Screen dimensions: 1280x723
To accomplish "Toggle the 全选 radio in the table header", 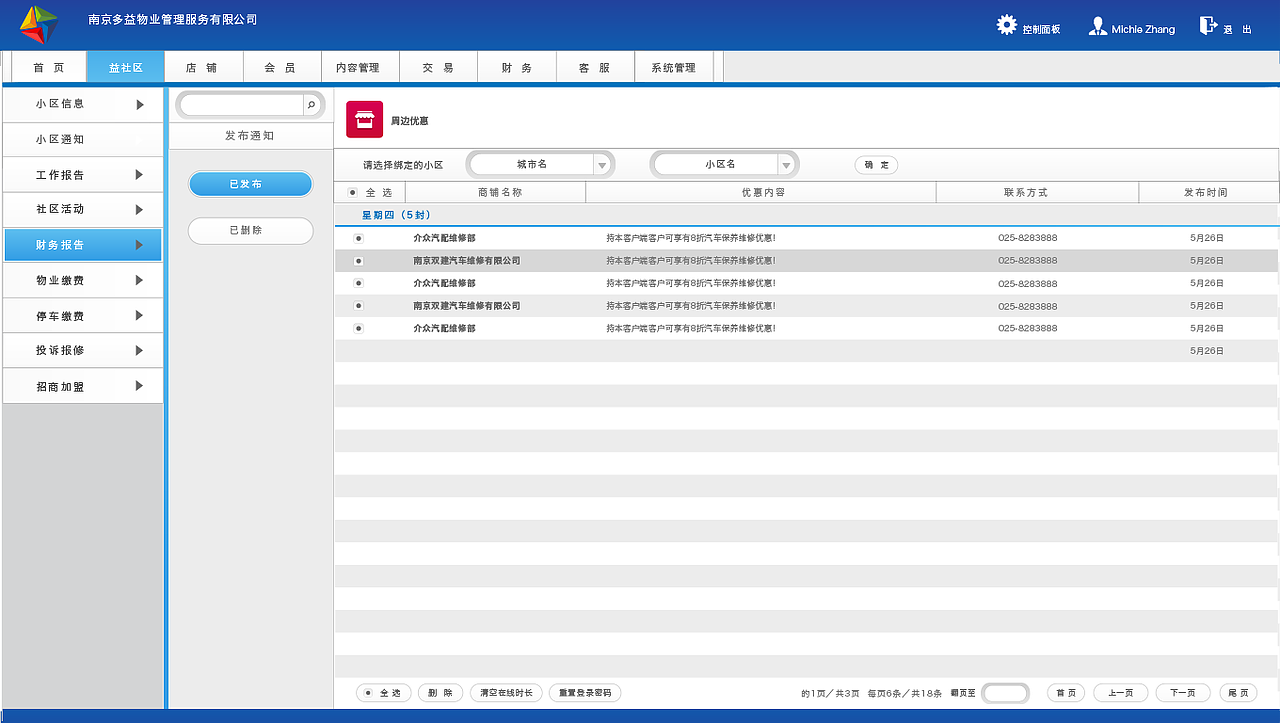I will [x=352, y=192].
